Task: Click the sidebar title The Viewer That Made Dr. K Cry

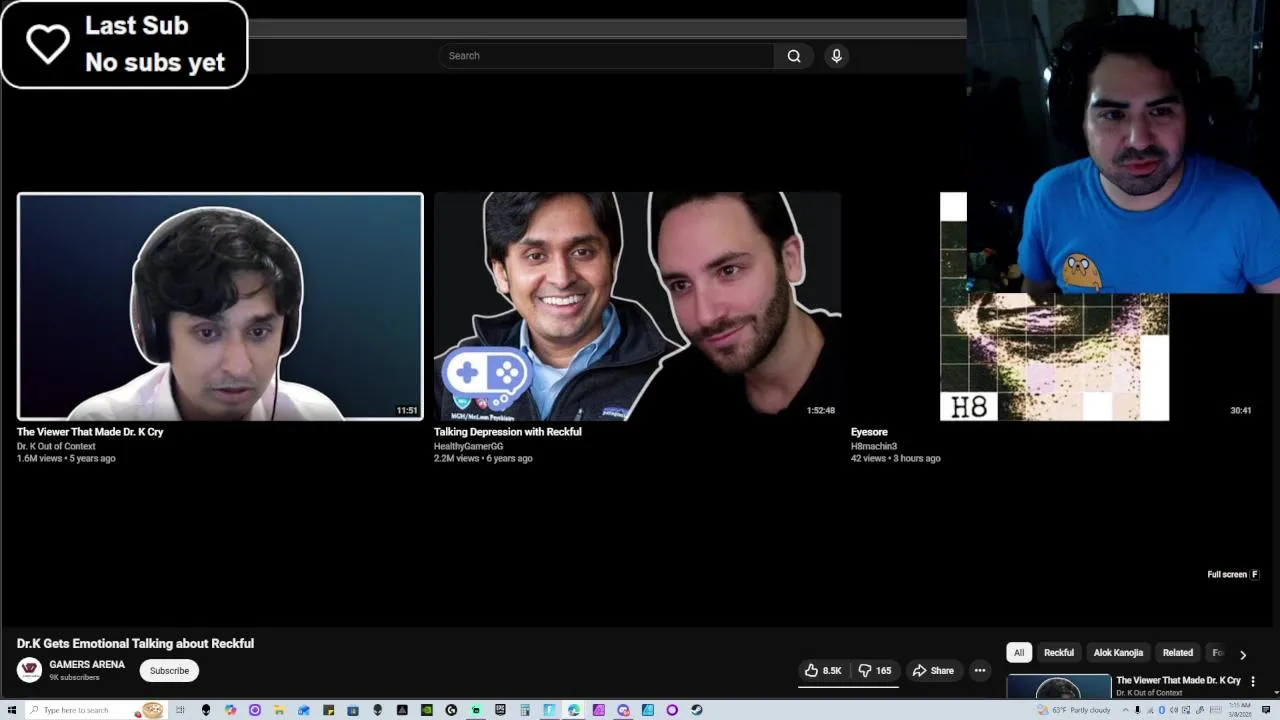Action: (x=1178, y=680)
